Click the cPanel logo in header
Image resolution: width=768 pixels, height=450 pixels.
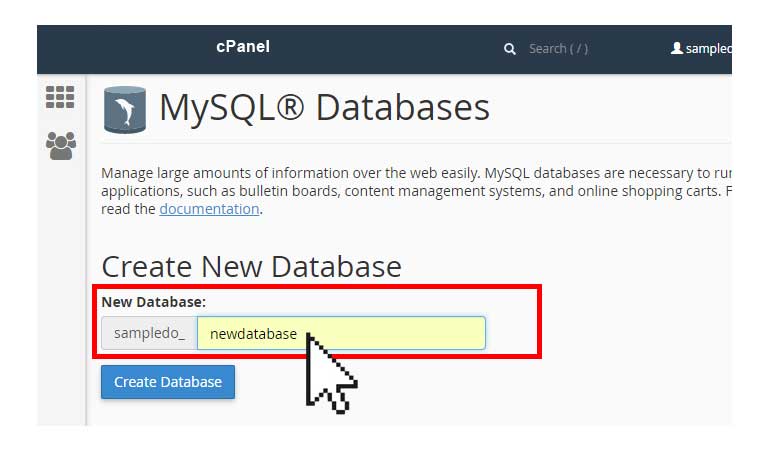pyautogui.click(x=243, y=47)
